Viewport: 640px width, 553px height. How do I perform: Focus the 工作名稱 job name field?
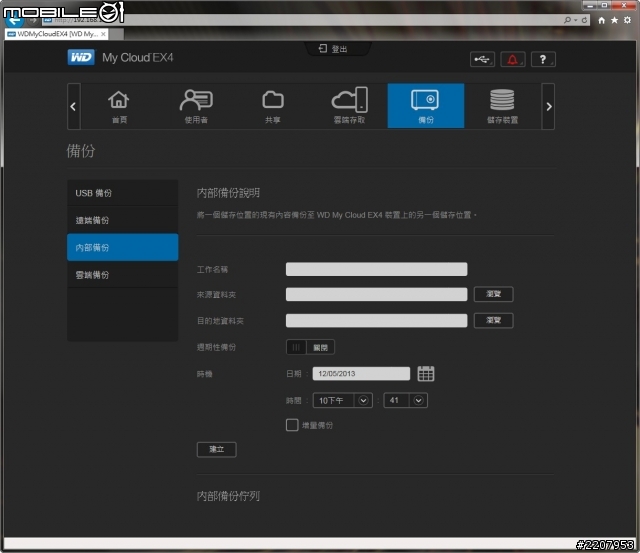tap(376, 269)
